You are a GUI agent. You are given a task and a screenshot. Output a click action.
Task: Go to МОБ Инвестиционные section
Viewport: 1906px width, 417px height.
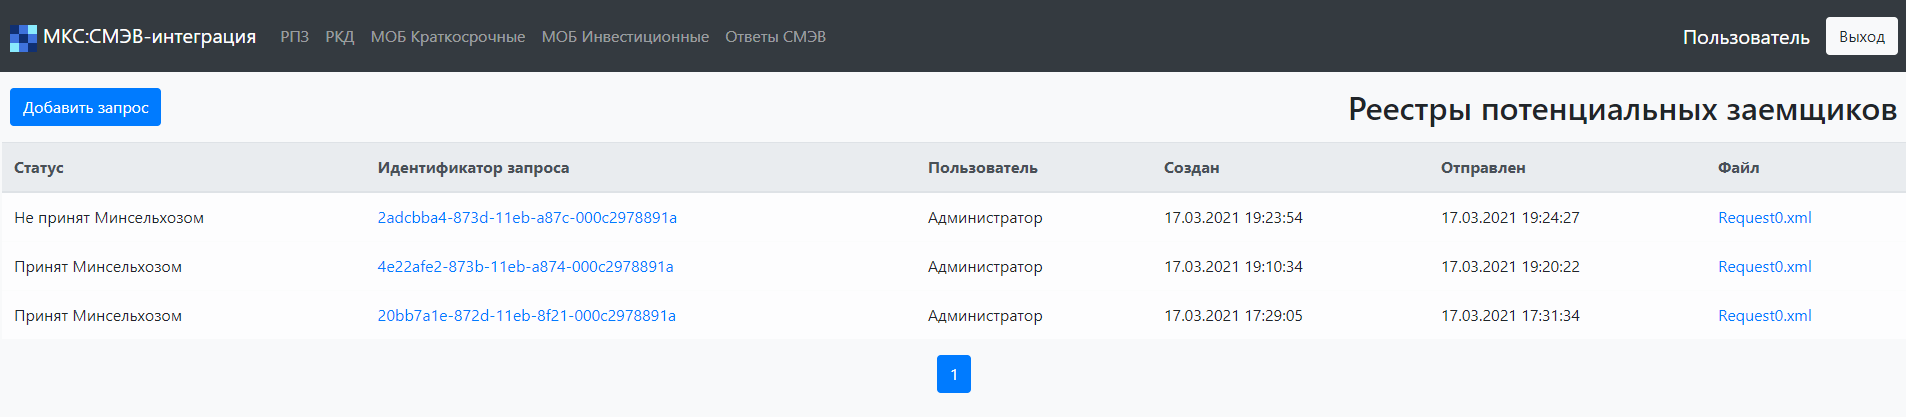[x=625, y=37]
